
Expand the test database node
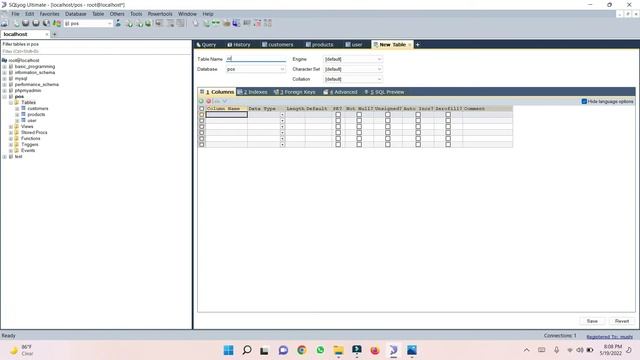point(4,157)
